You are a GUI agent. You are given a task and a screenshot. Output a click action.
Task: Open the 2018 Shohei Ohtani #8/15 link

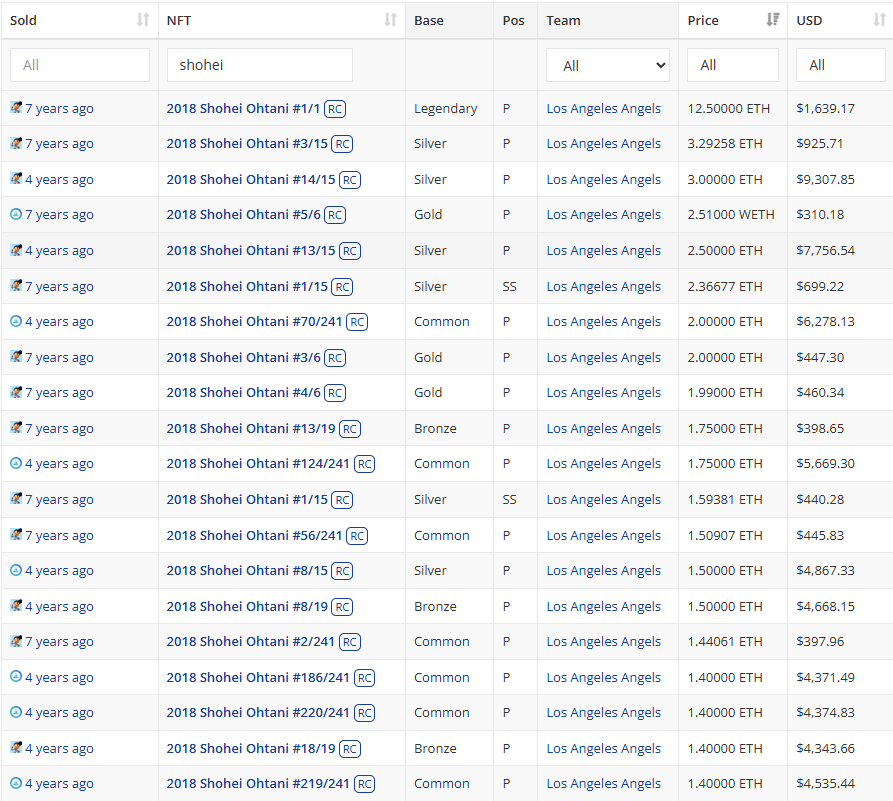click(247, 570)
